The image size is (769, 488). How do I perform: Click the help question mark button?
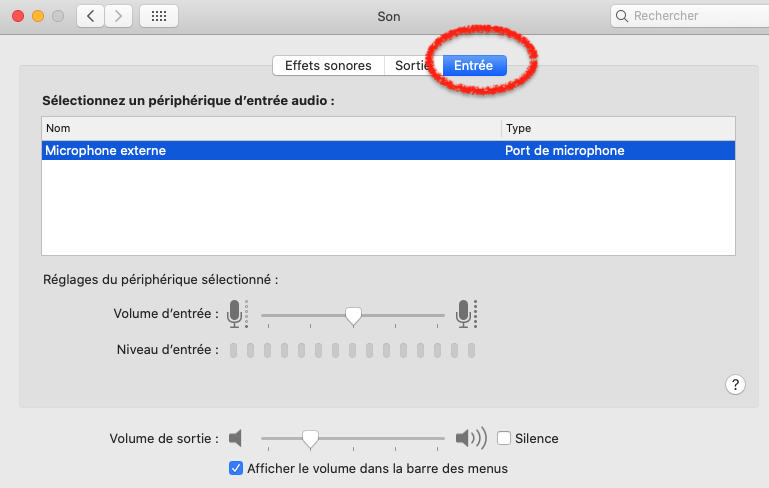[x=735, y=384]
